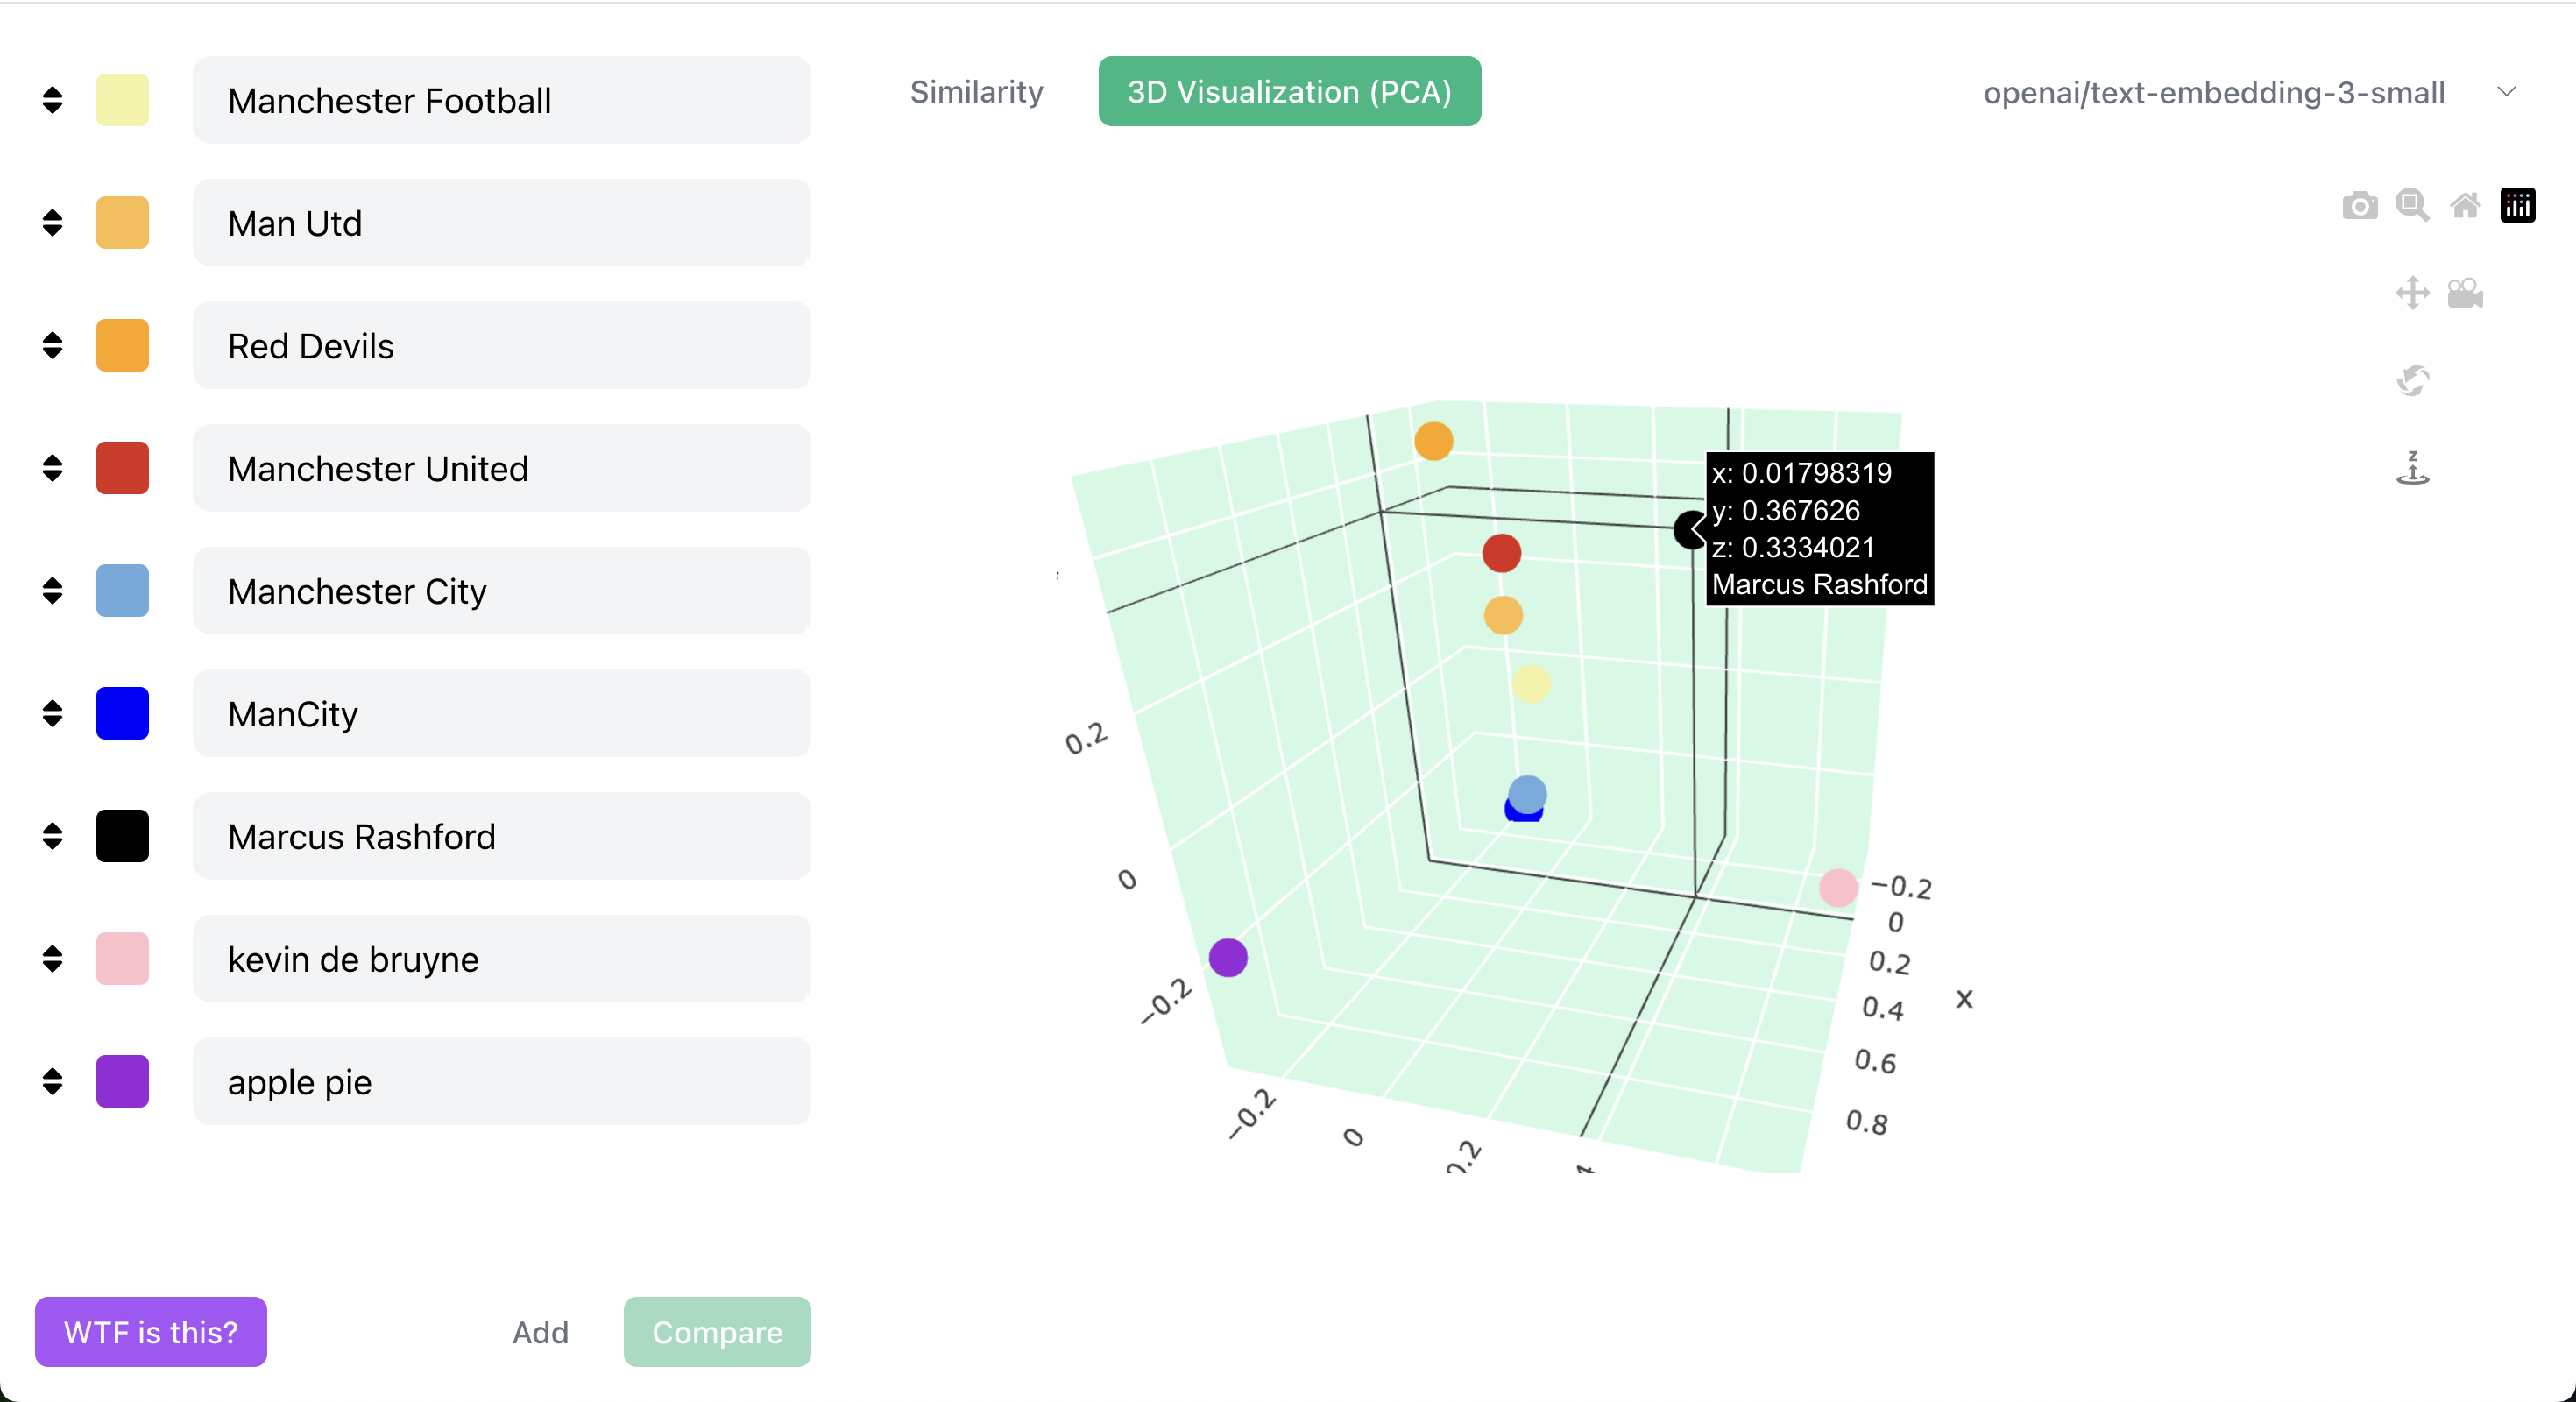Click the Red Devils text field

[x=501, y=346]
